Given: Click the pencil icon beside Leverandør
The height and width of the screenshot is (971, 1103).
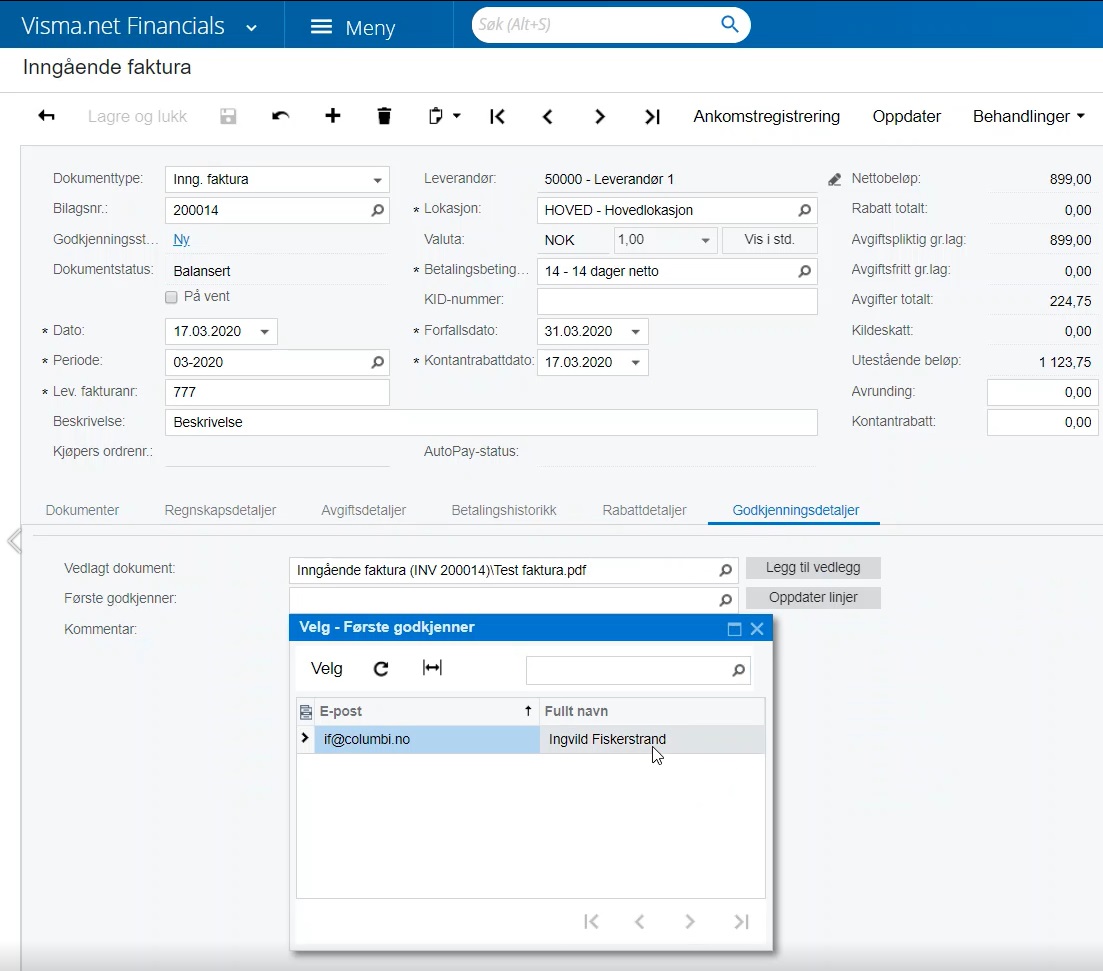Looking at the screenshot, I should click(834, 180).
